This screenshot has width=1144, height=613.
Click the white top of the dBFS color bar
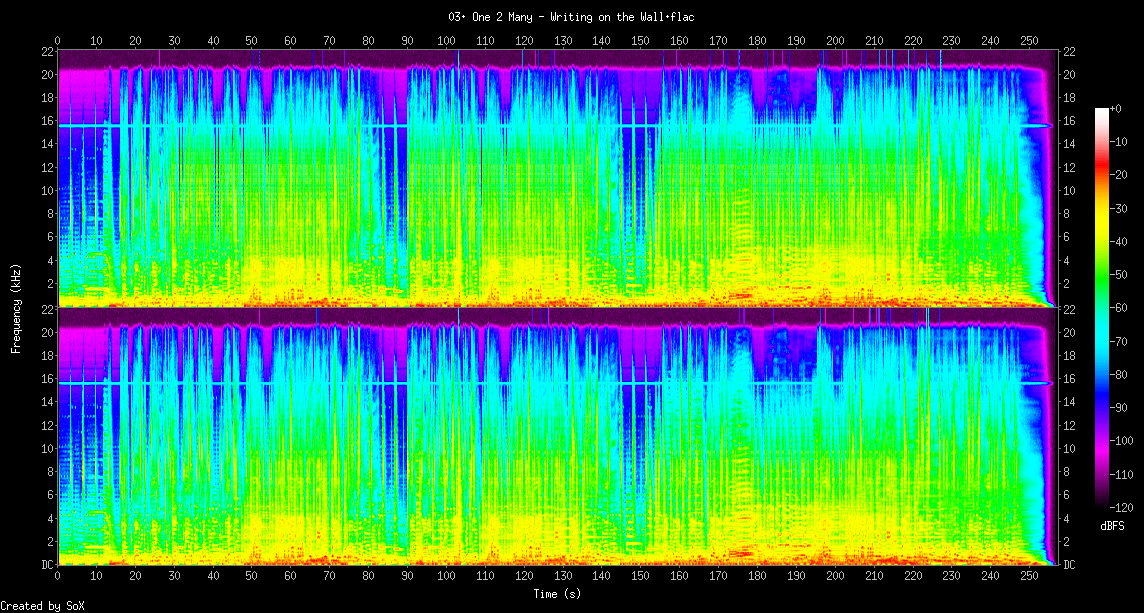click(1102, 110)
